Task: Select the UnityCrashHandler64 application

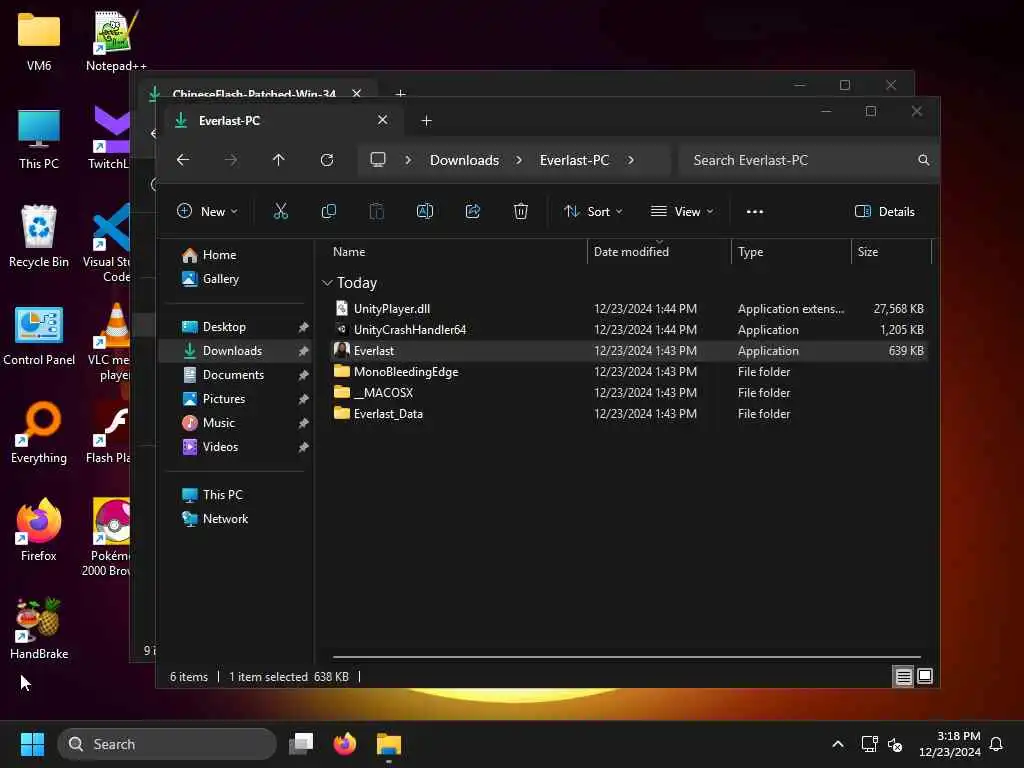Action: [x=629, y=330]
